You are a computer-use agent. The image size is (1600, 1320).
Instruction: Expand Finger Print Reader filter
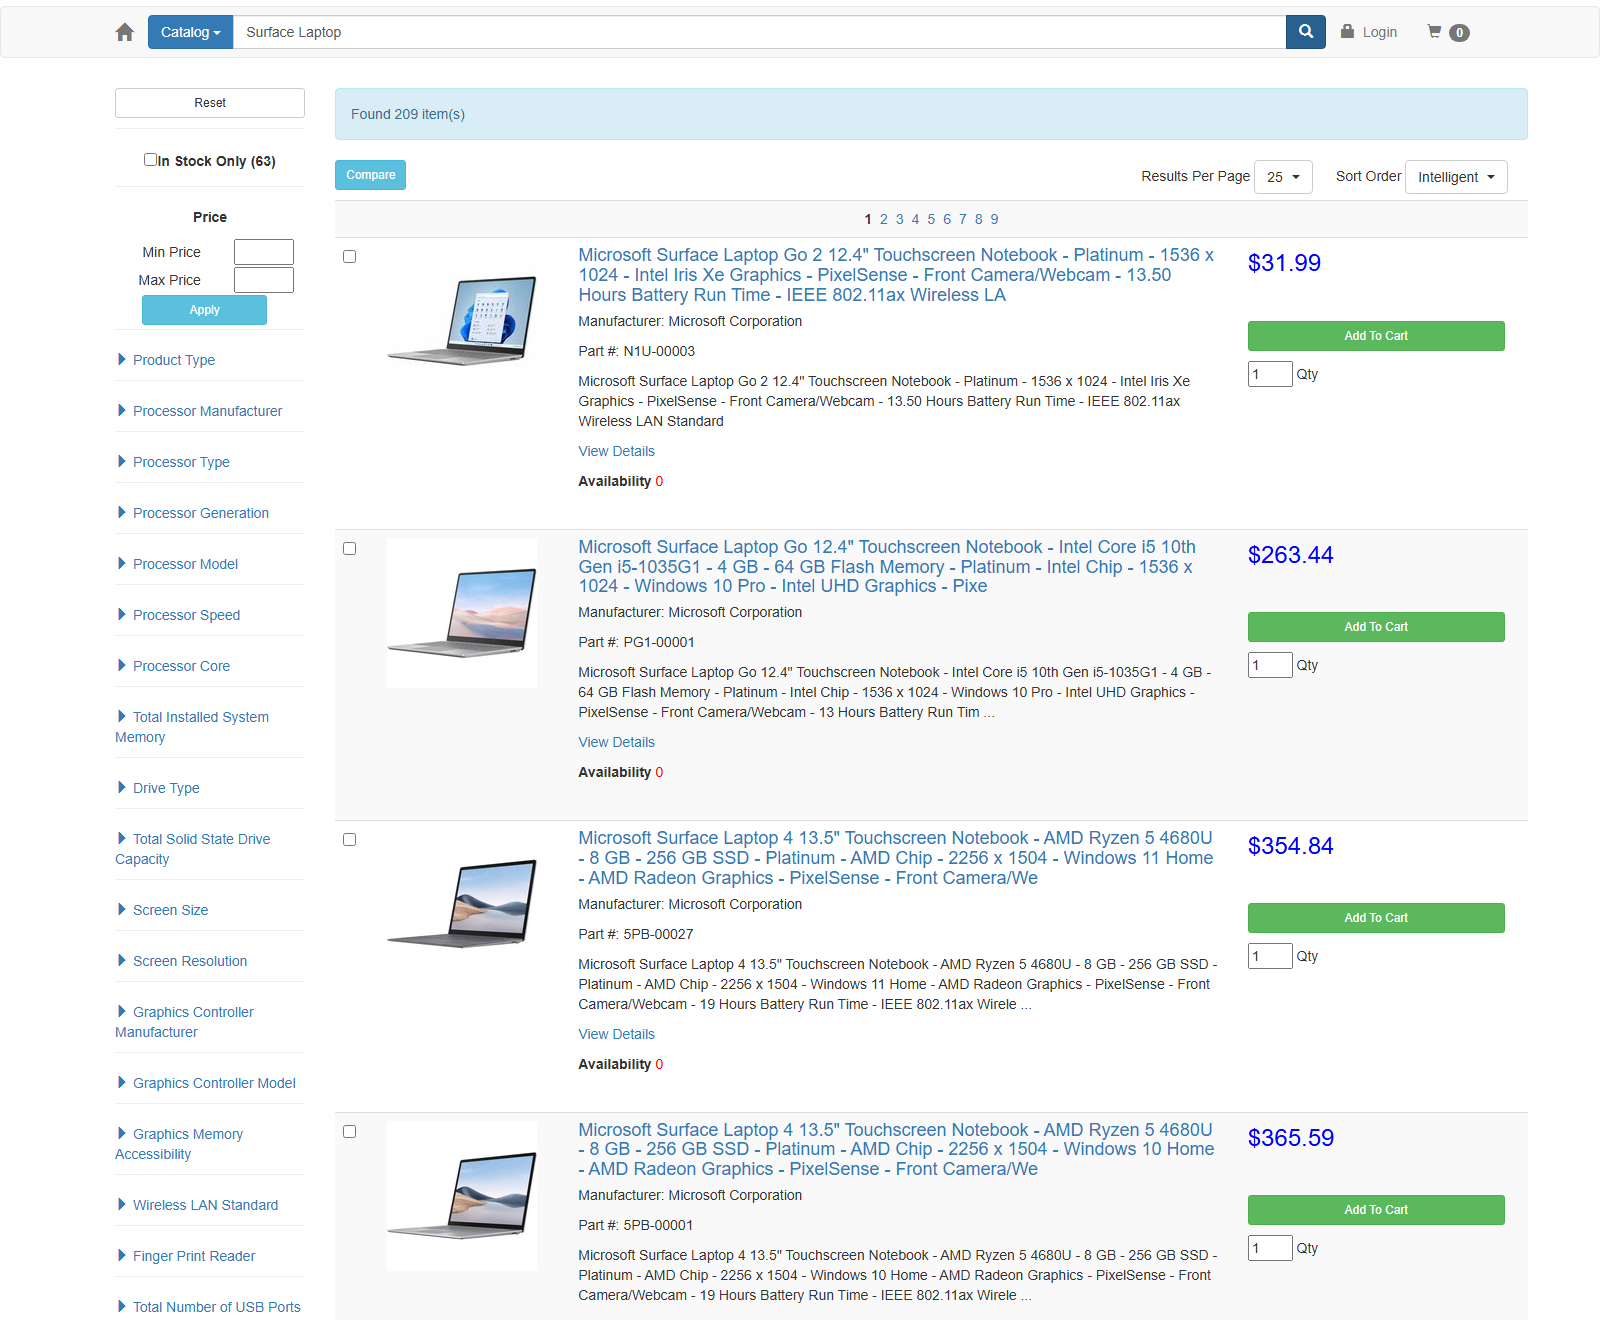pyautogui.click(x=194, y=1256)
